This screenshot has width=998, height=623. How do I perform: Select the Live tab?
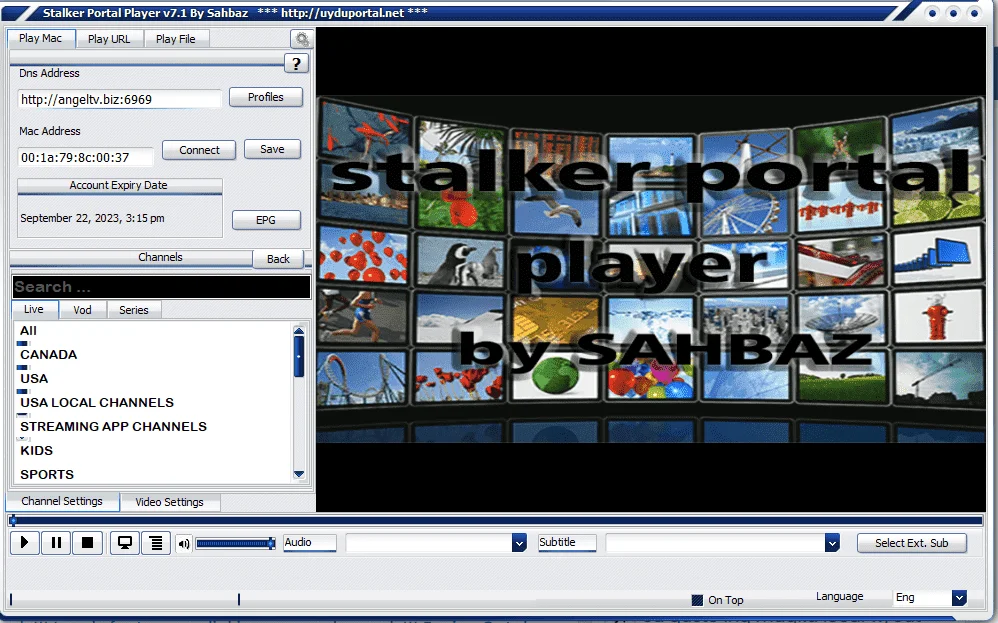tap(34, 309)
